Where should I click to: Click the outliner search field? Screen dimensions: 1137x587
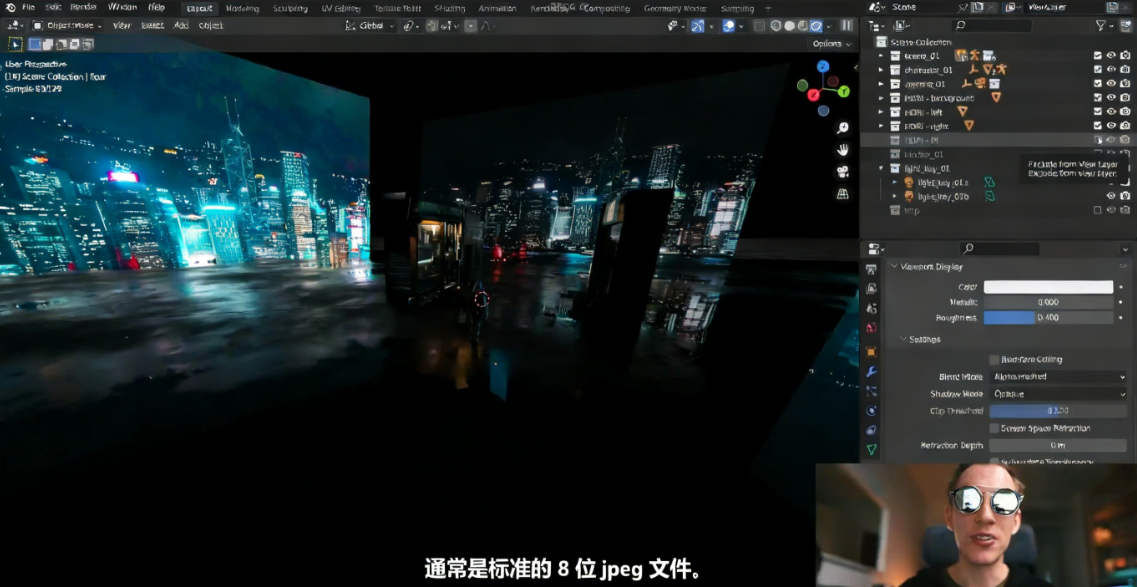click(992, 25)
